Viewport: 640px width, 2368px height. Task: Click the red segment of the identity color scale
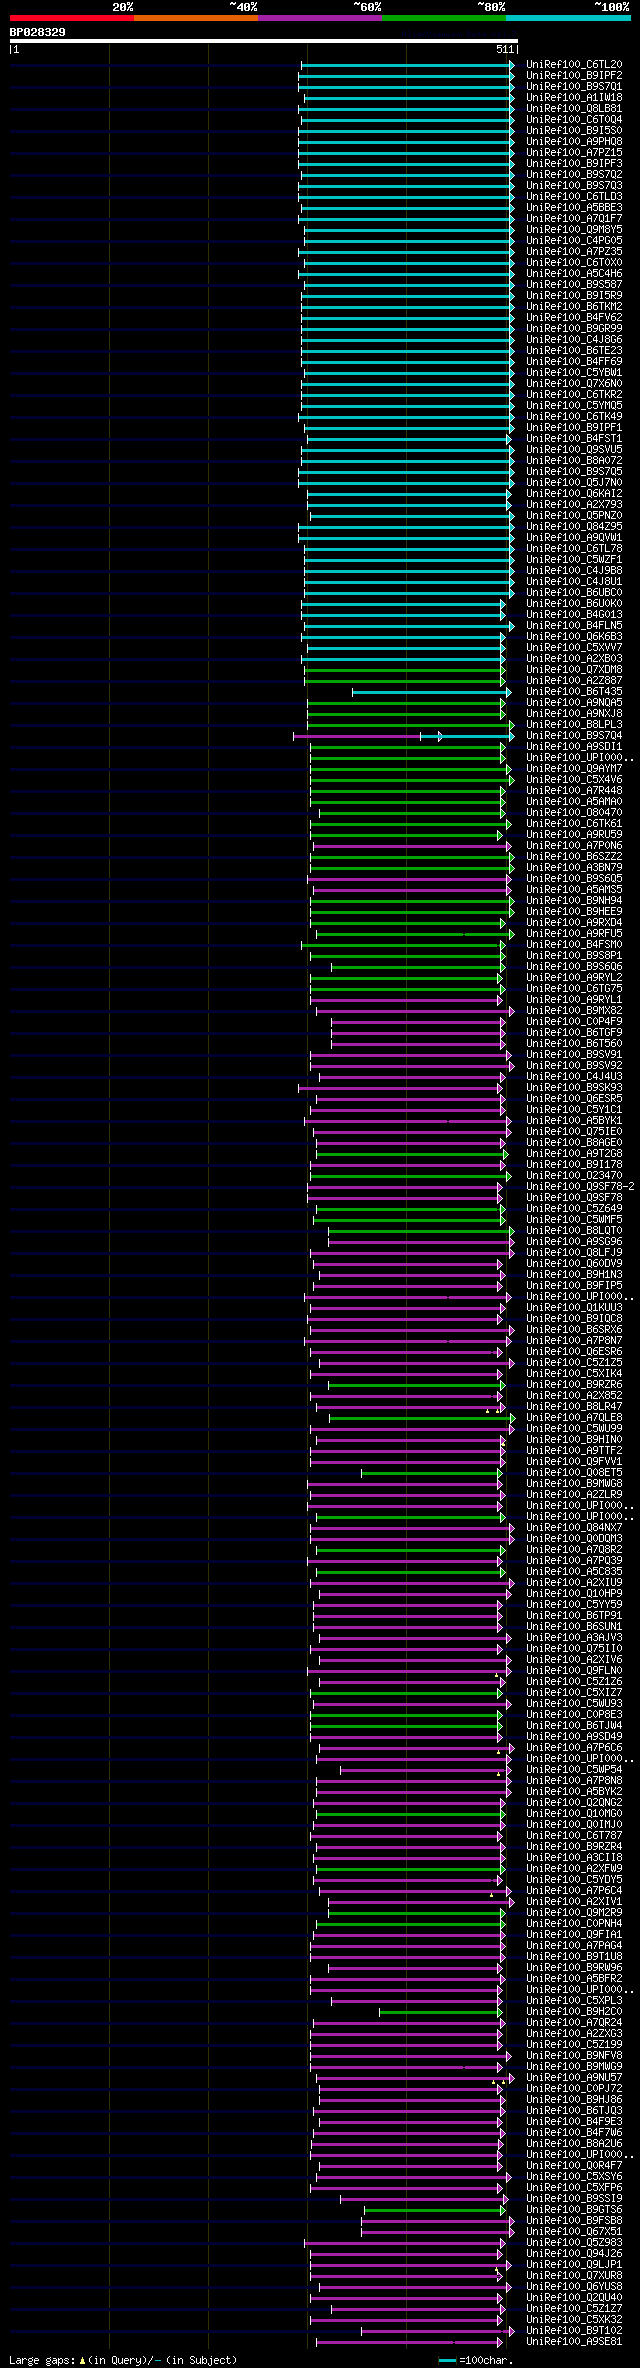click(71, 18)
